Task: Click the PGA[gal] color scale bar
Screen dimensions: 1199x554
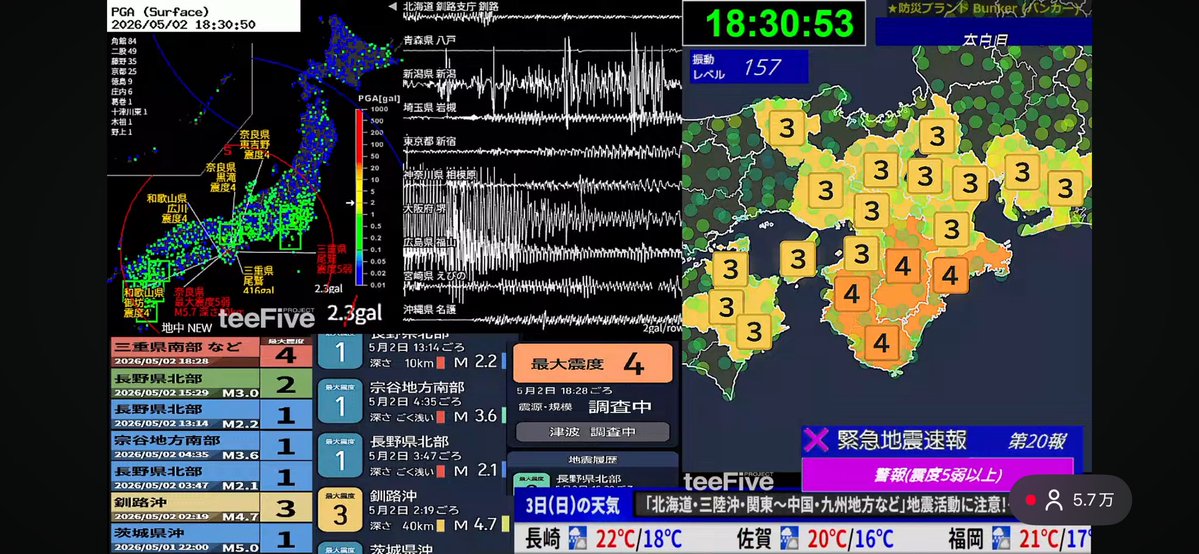Action: pyautogui.click(x=360, y=197)
